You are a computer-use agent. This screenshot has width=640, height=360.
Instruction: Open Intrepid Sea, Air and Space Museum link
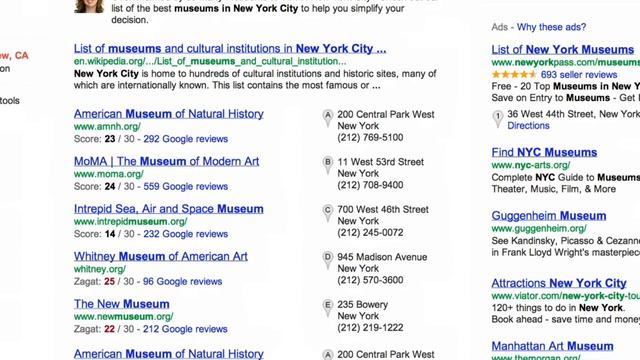tap(169, 209)
